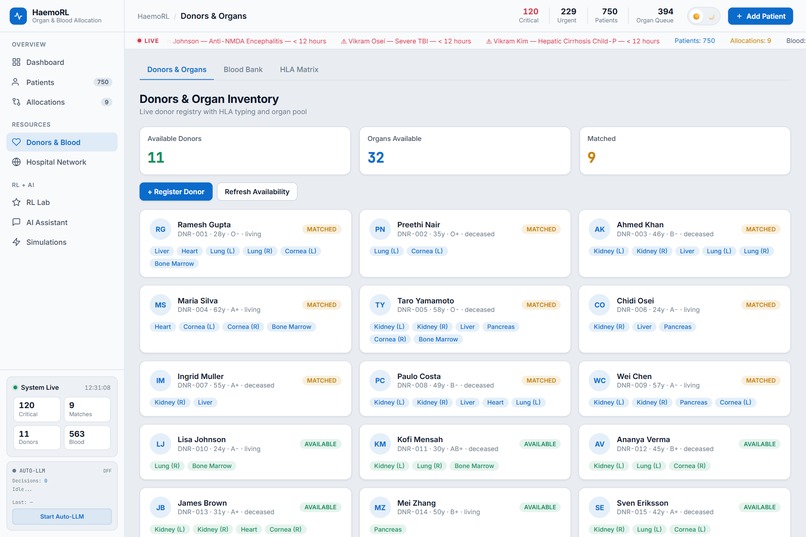The height and width of the screenshot is (537, 806).
Task: Go to Dashboard in the sidebar
Action: [62, 62]
